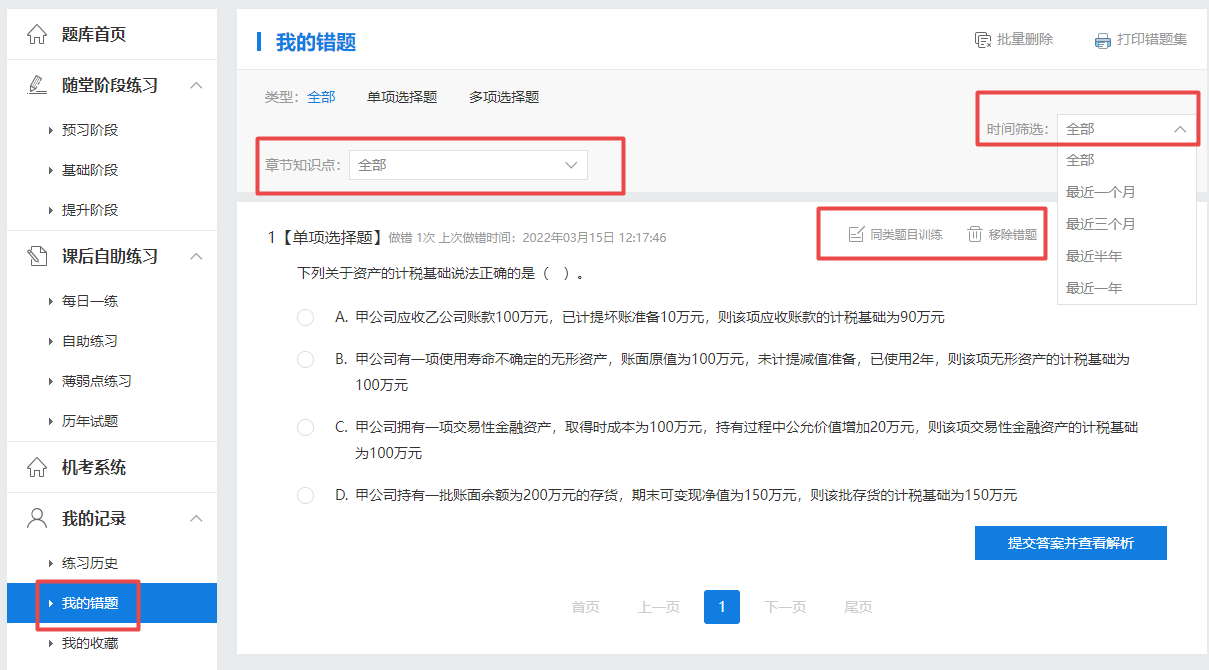Open 练习历史 in the sidebar
Viewport: 1209px width, 670px height.
90,563
